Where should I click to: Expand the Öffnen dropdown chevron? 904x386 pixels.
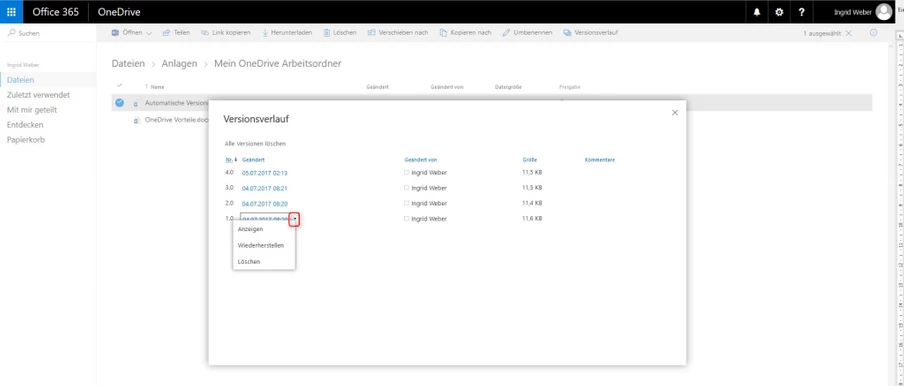pos(149,33)
